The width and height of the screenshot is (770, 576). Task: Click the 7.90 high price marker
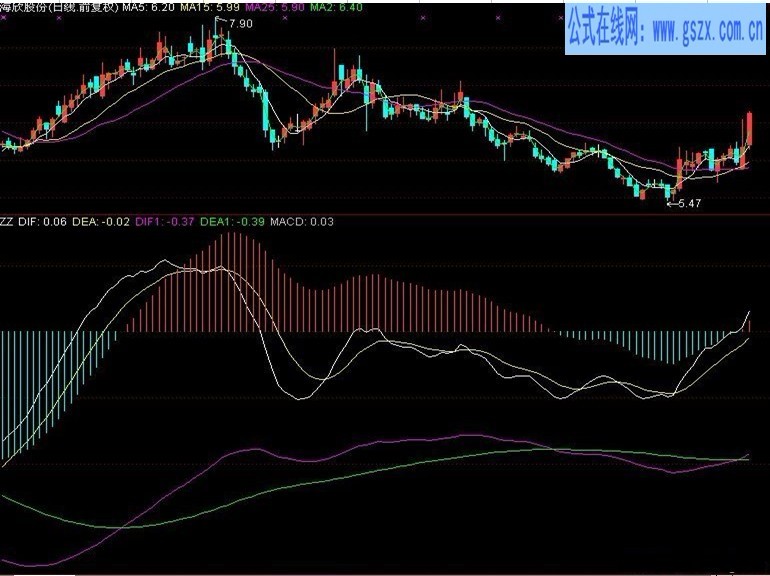click(x=240, y=24)
